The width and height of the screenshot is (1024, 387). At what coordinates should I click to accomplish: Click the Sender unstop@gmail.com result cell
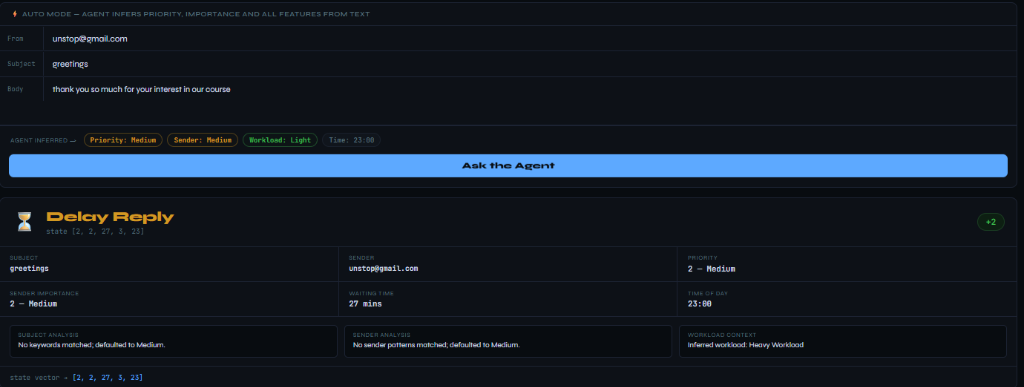tap(508, 264)
